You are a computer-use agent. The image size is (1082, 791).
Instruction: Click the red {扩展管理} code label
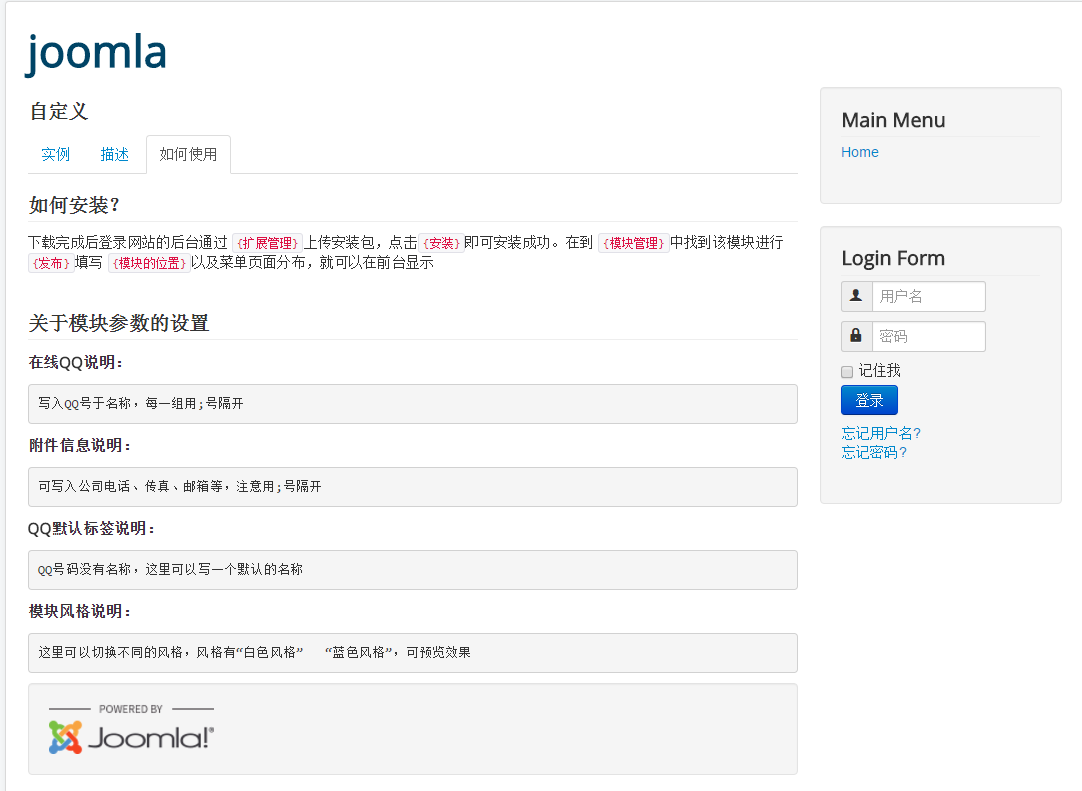pyautogui.click(x=268, y=243)
